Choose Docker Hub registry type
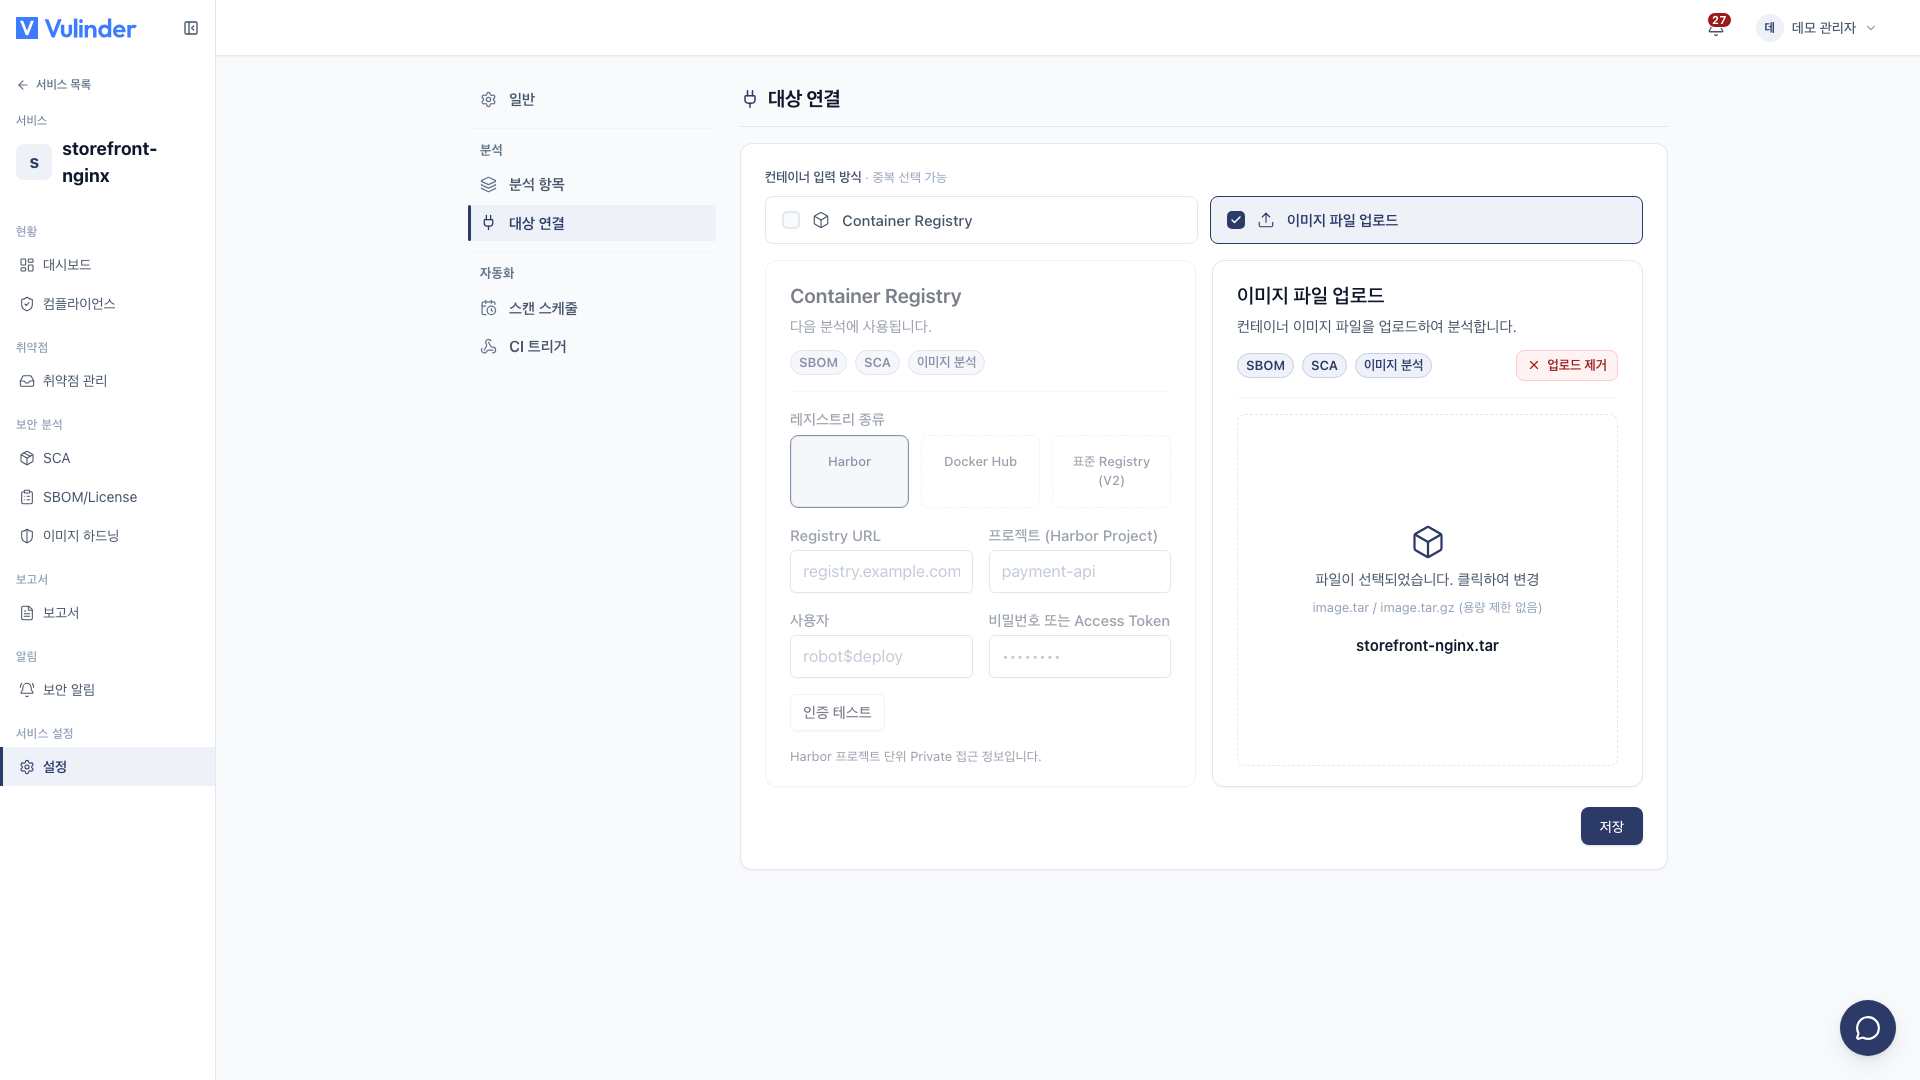1920x1080 pixels. (x=980, y=471)
